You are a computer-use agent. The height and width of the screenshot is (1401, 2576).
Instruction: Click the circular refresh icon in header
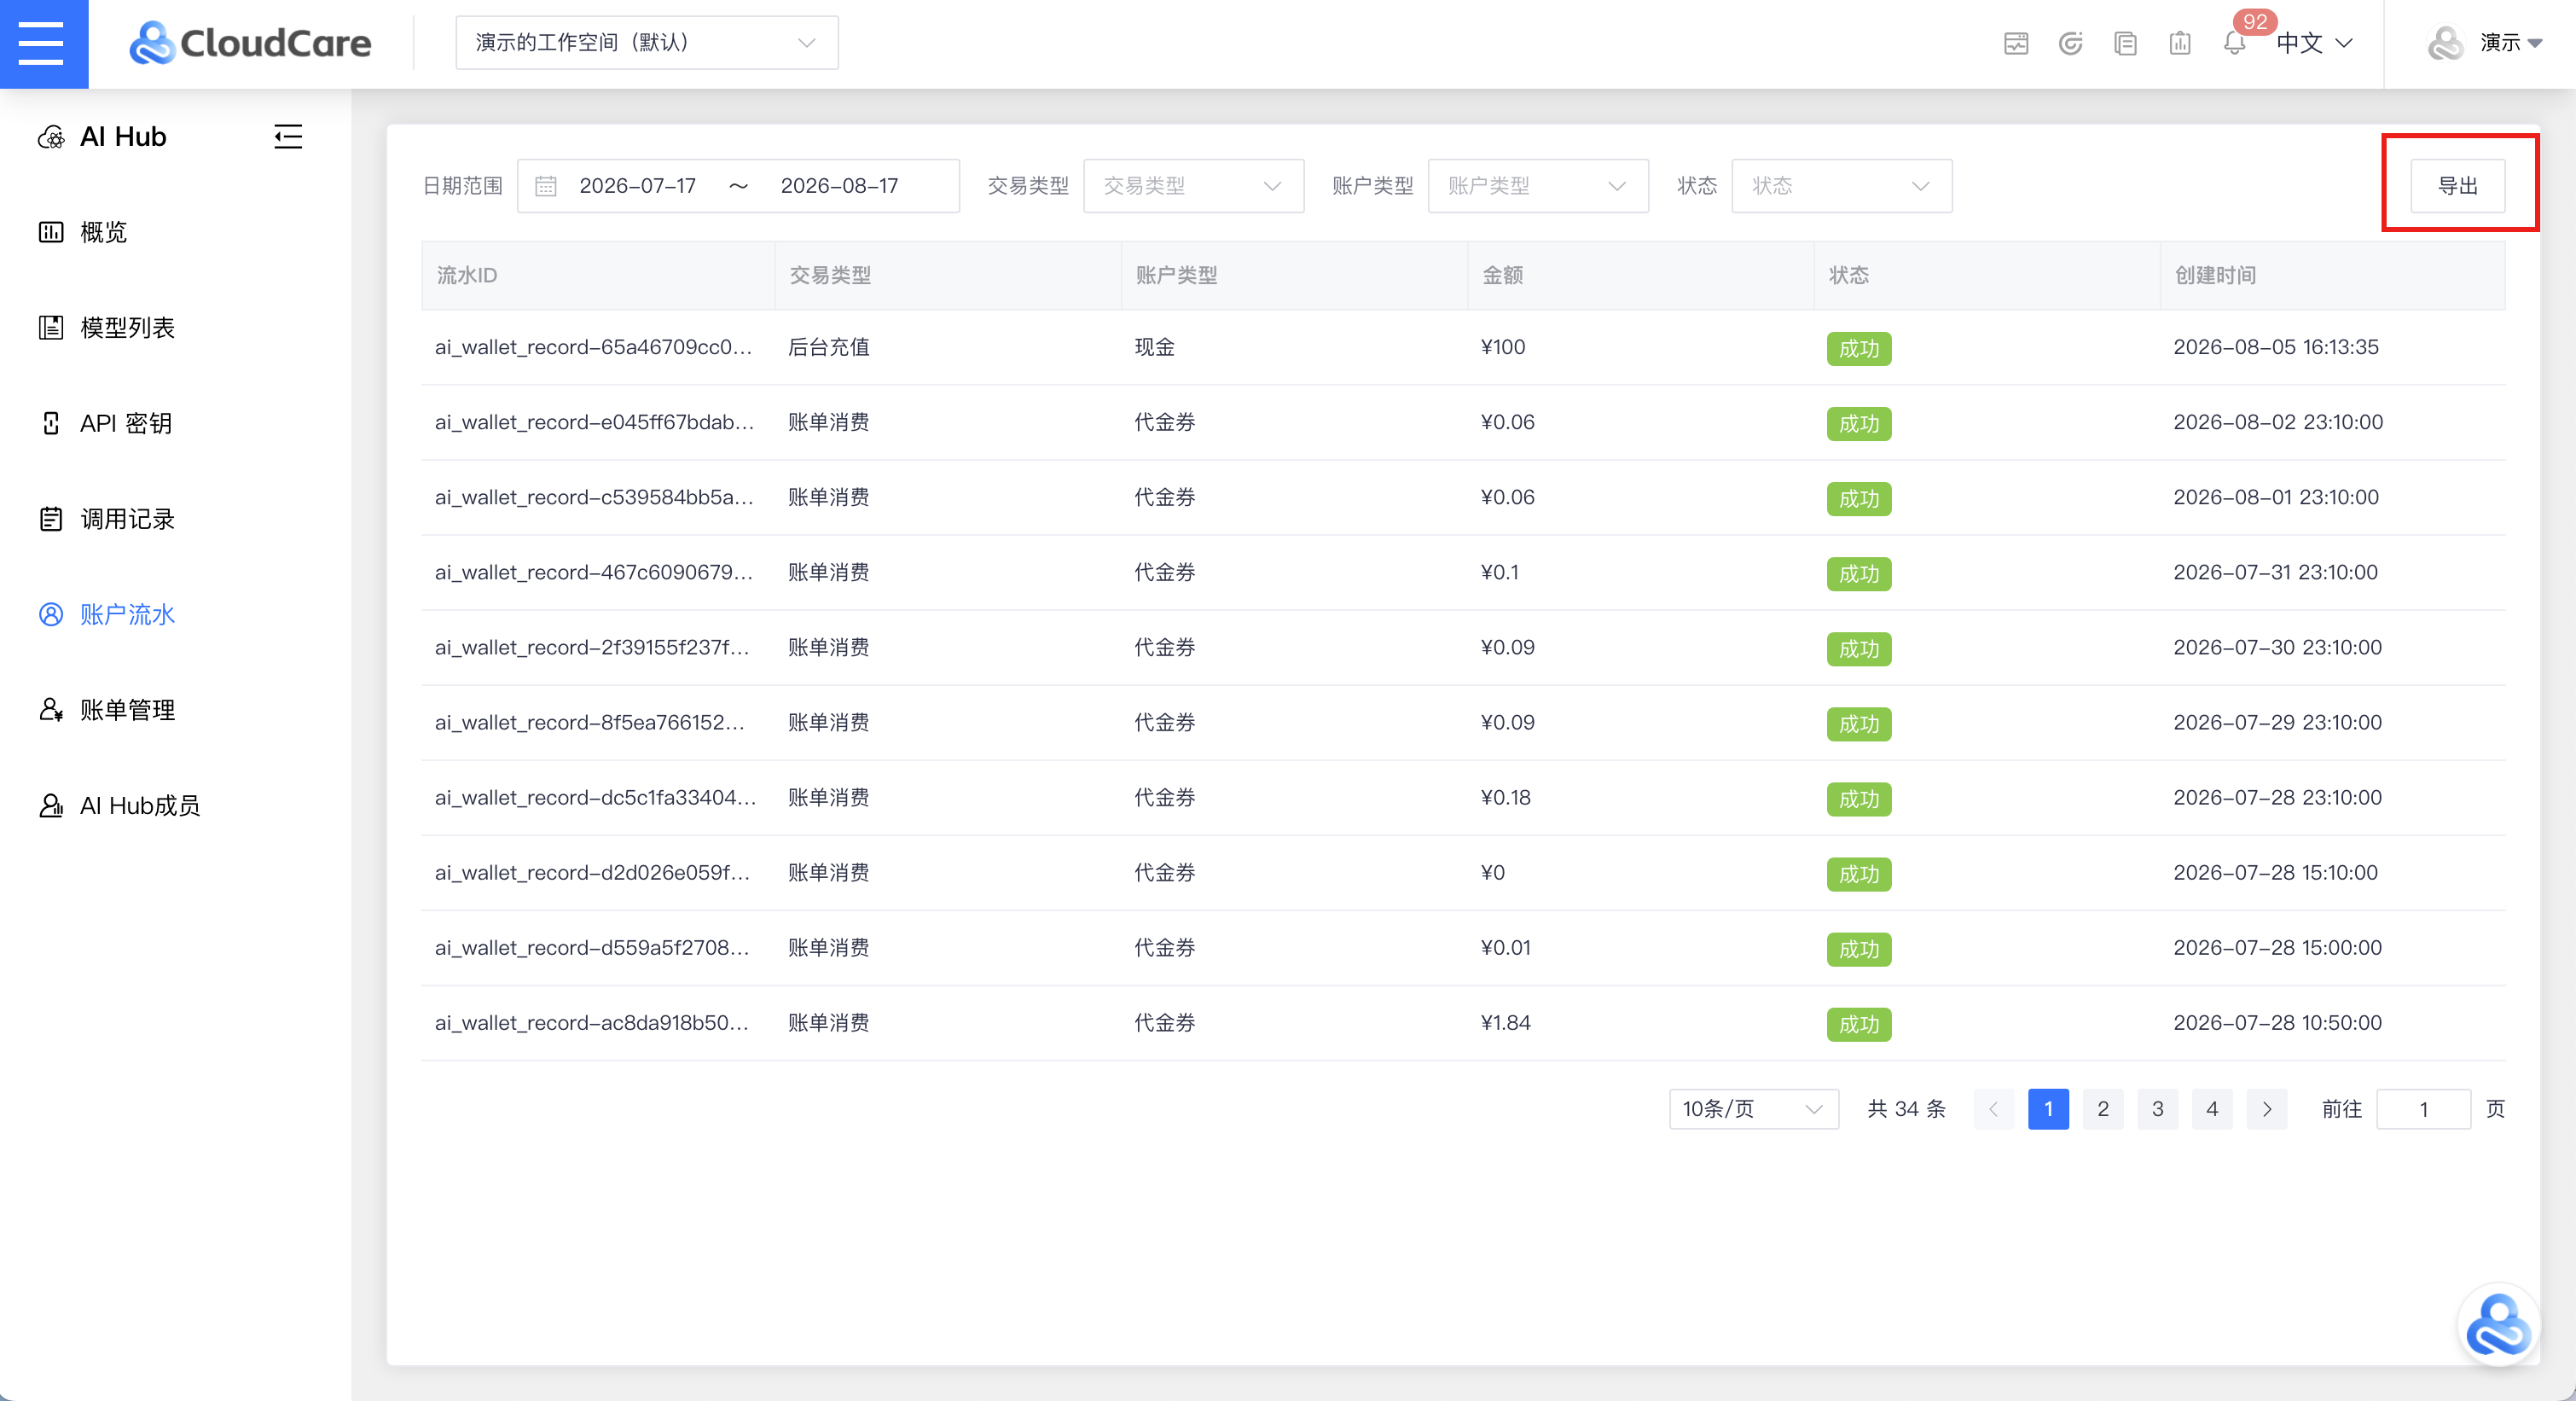click(x=2070, y=43)
